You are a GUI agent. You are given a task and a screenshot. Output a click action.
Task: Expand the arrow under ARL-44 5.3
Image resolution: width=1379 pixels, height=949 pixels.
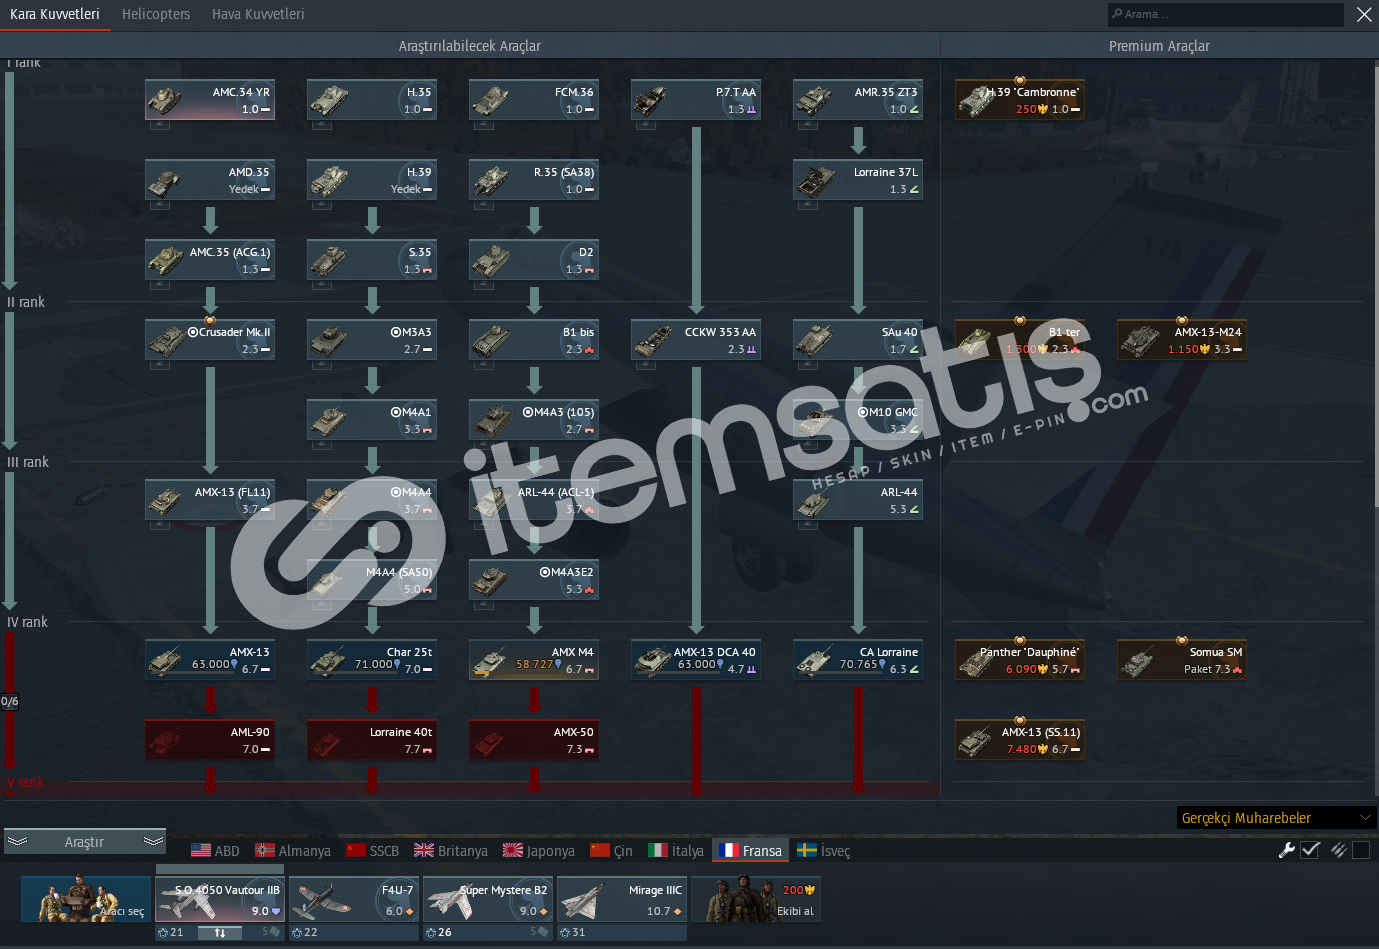click(x=808, y=526)
